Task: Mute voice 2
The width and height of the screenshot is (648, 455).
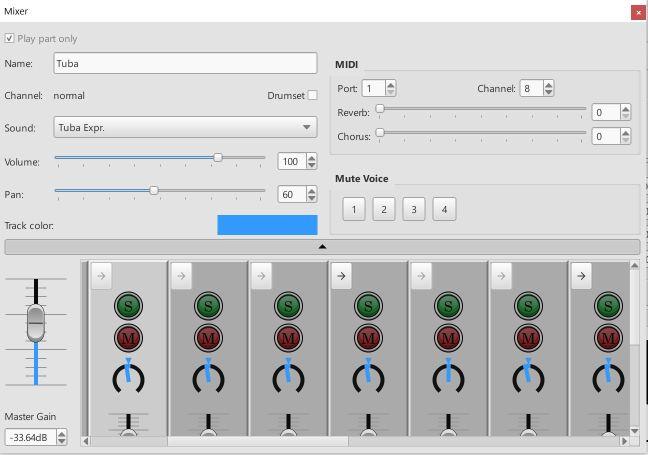Action: click(384, 209)
